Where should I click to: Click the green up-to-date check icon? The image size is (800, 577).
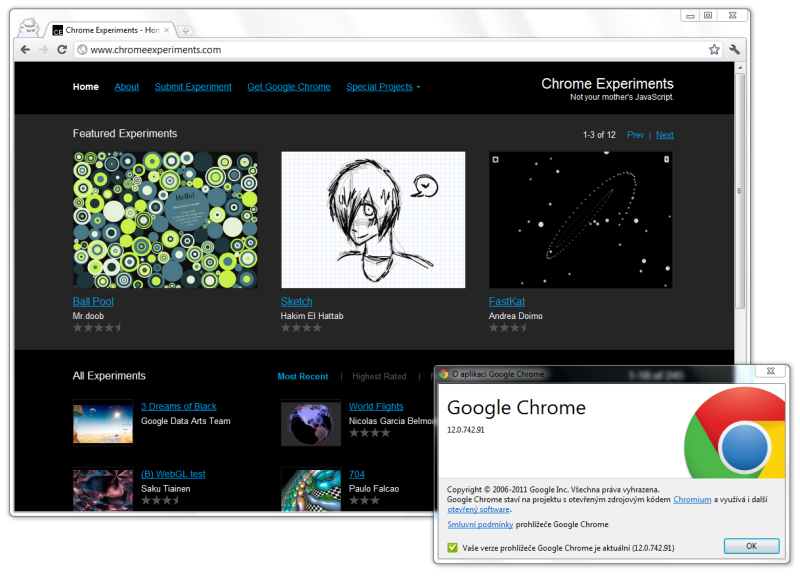(452, 547)
